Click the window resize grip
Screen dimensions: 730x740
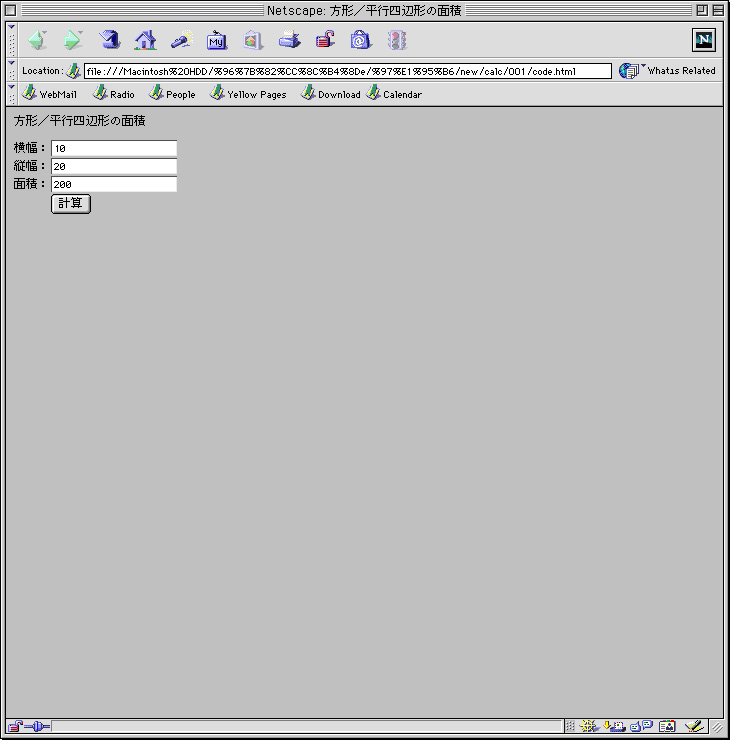pos(717,727)
